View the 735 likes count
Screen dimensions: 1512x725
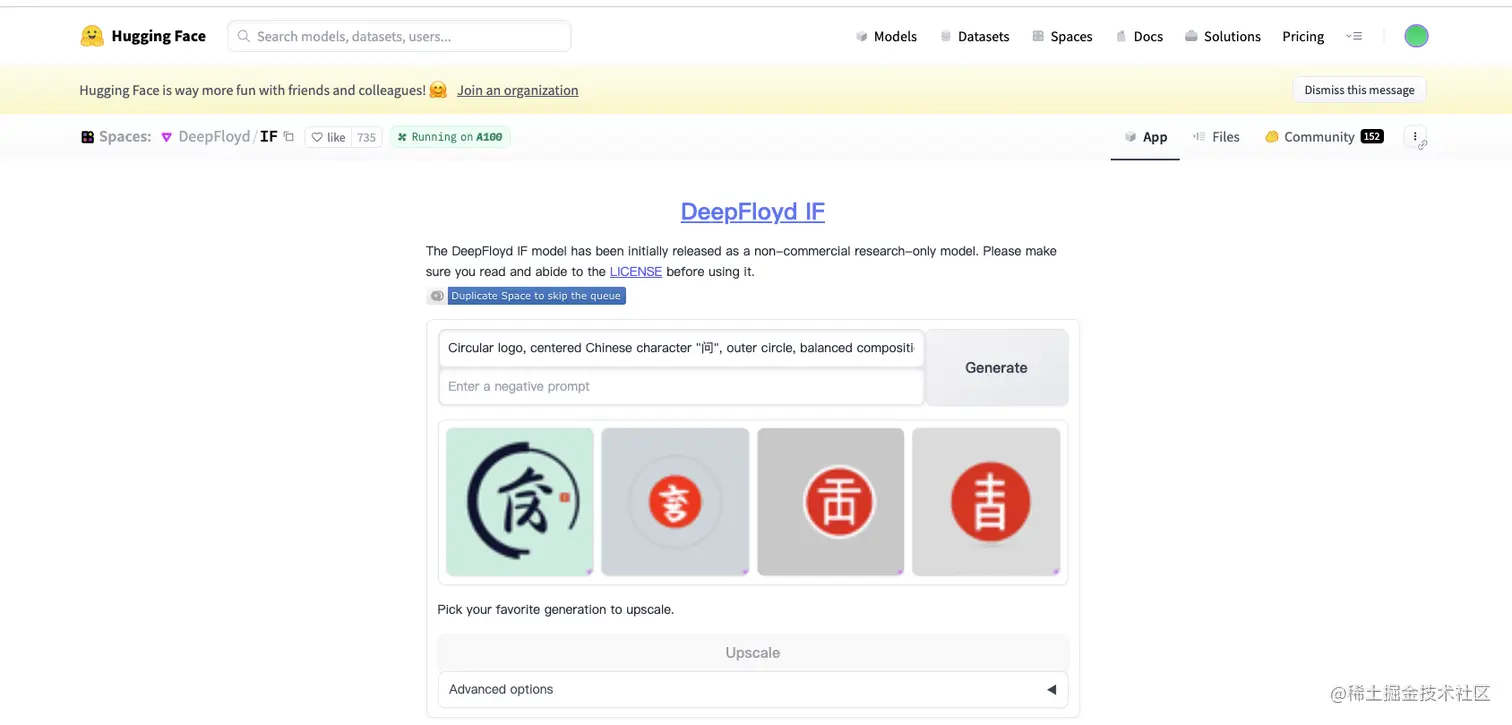tap(367, 137)
